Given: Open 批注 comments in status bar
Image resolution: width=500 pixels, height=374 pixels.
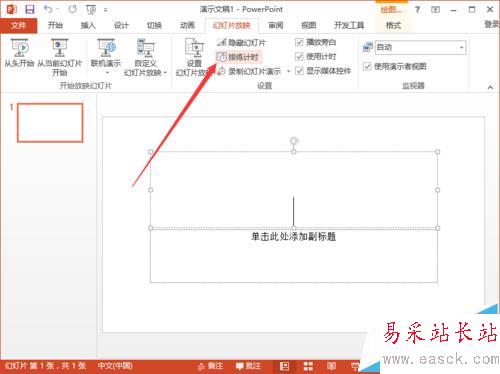Looking at the screenshot, I should pos(248,366).
